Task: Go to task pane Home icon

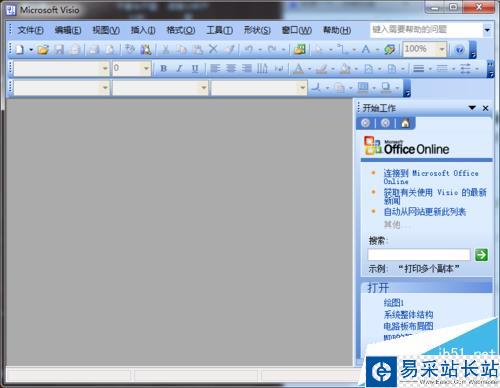Action: pyautogui.click(x=405, y=123)
